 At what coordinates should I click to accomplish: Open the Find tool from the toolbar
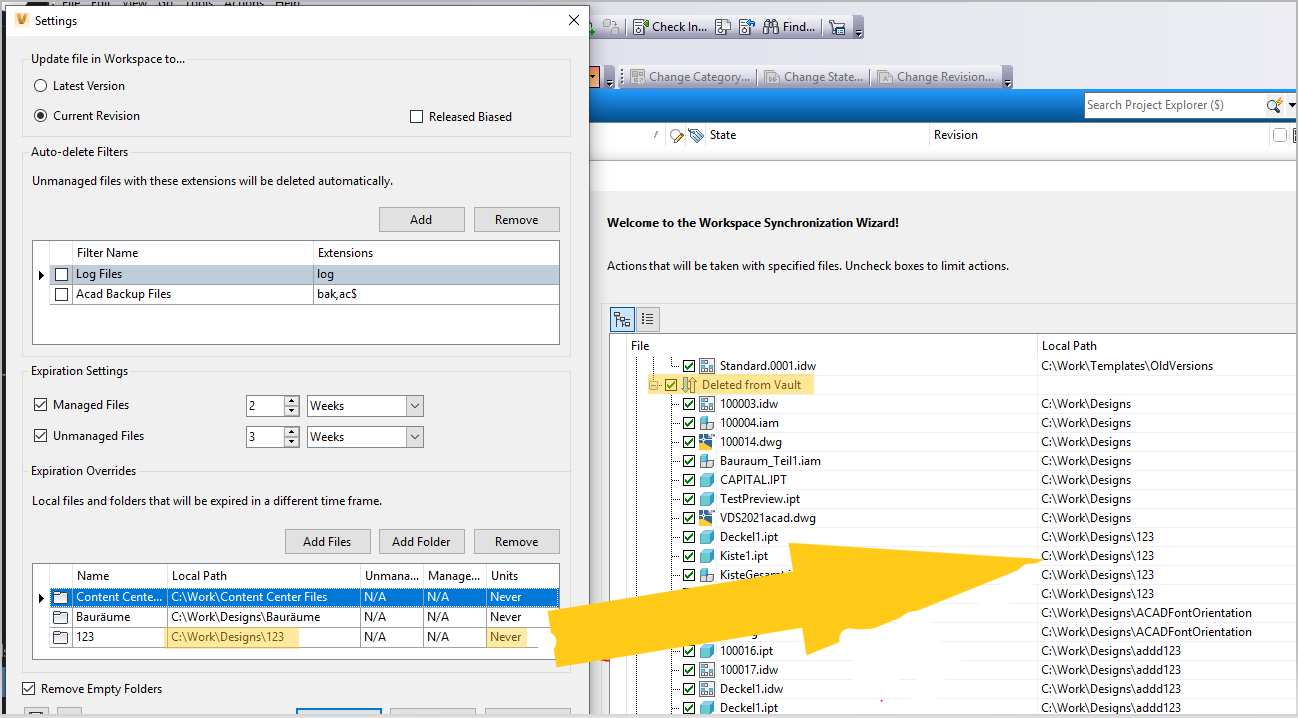click(789, 27)
